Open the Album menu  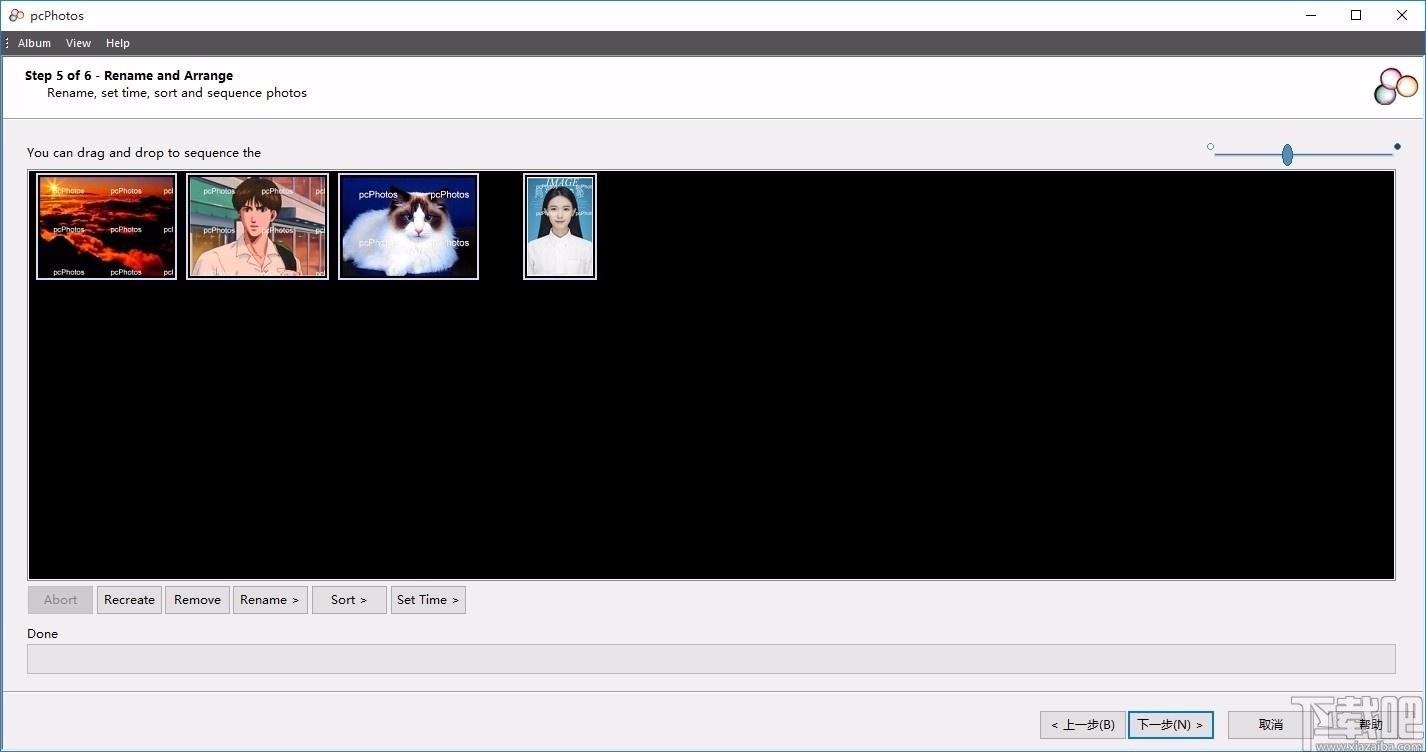[34, 43]
